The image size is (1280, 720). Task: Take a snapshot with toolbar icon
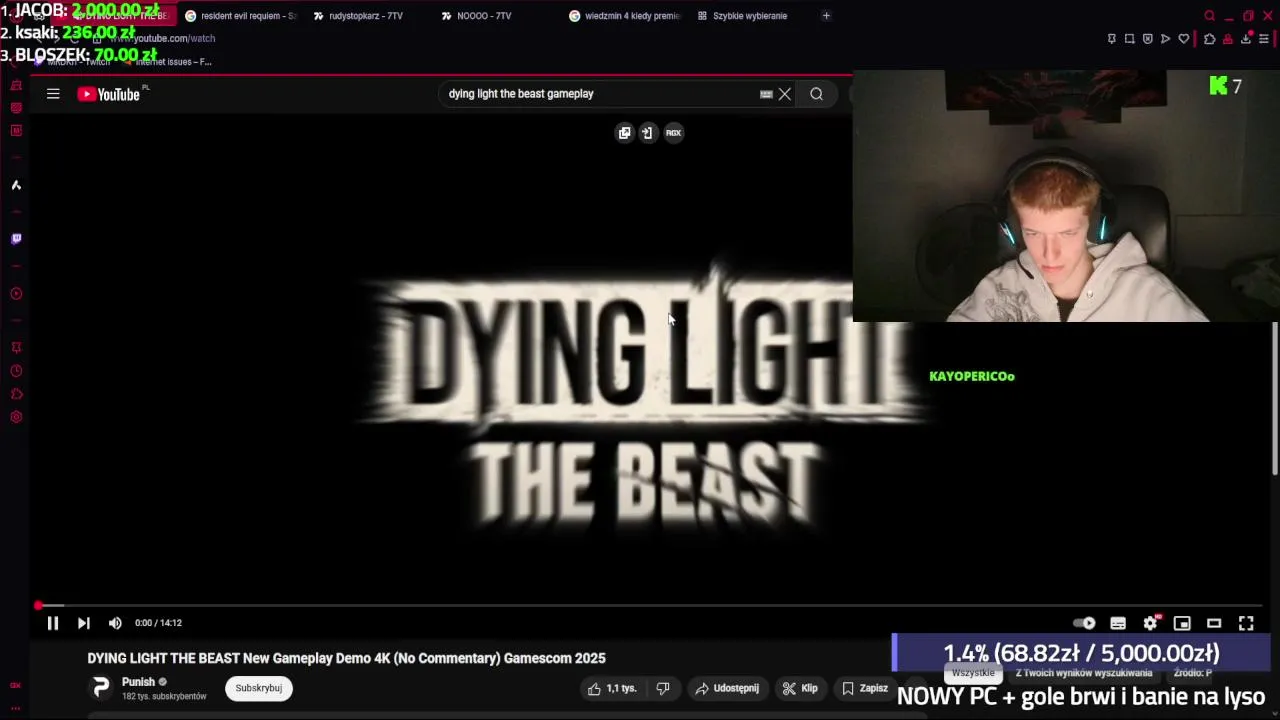(1130, 39)
